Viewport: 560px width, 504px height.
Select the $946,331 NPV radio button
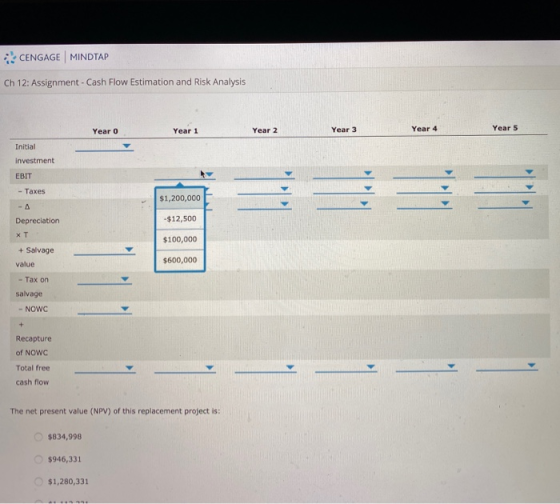[38, 459]
